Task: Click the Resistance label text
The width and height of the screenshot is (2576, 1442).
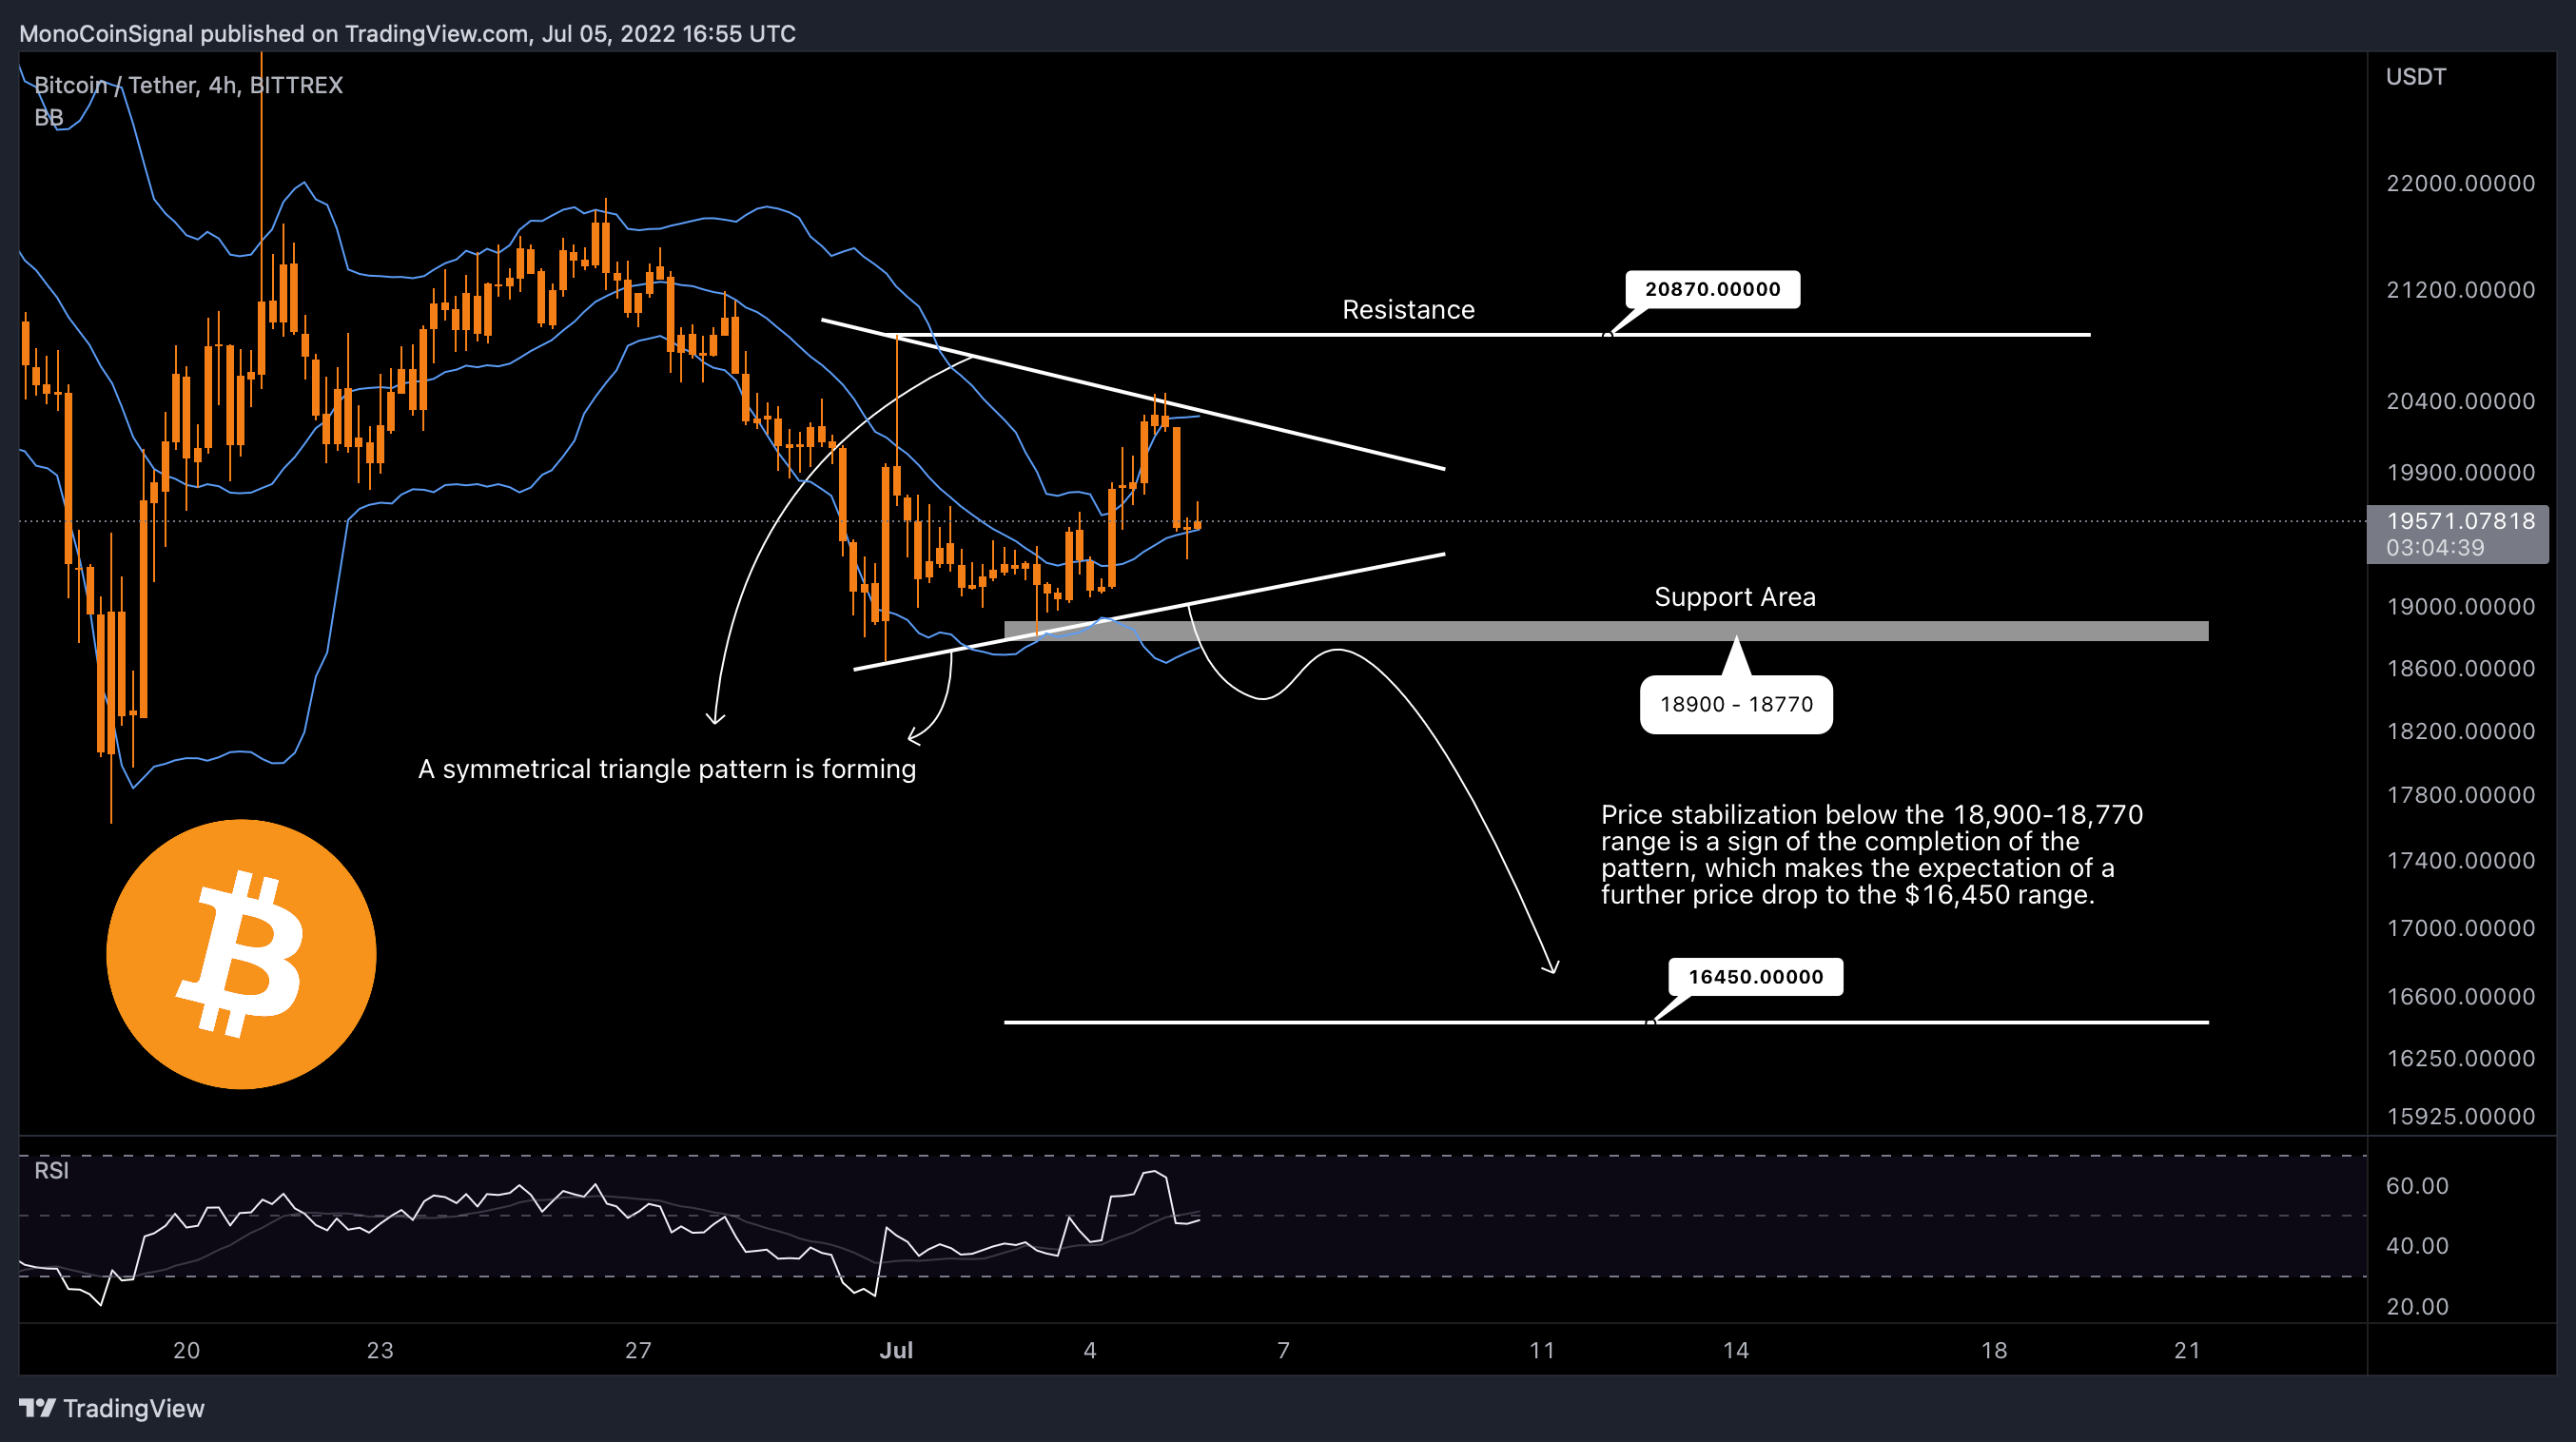Action: point(1408,310)
